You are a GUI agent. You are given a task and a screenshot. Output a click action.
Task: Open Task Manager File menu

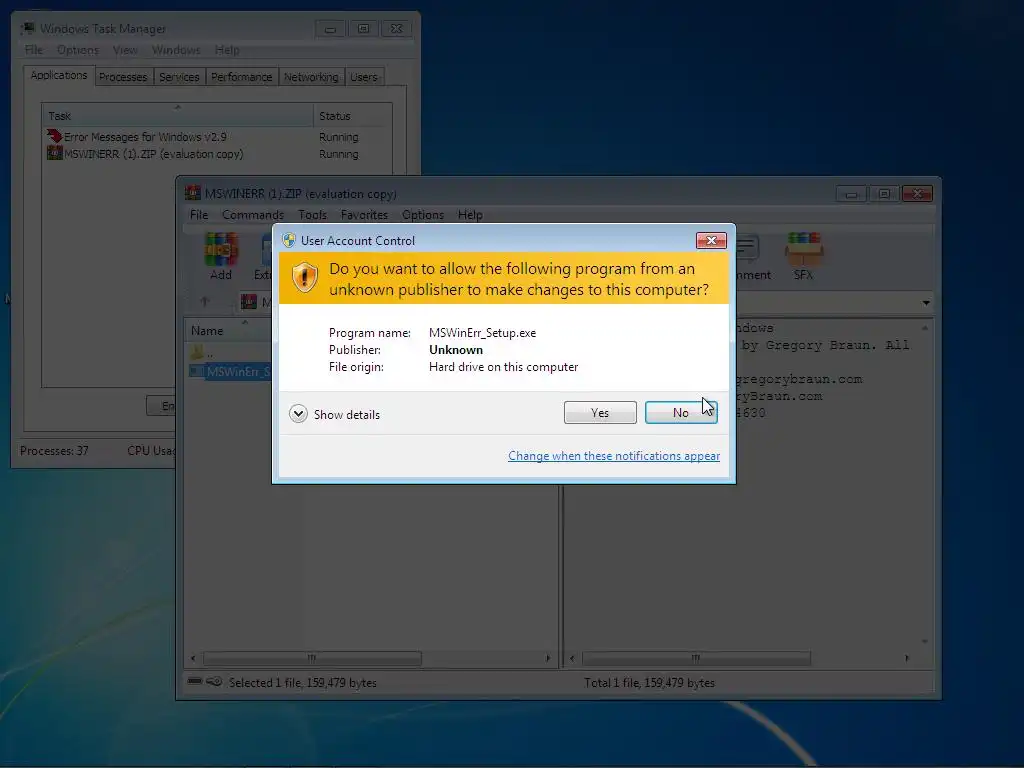tap(33, 50)
